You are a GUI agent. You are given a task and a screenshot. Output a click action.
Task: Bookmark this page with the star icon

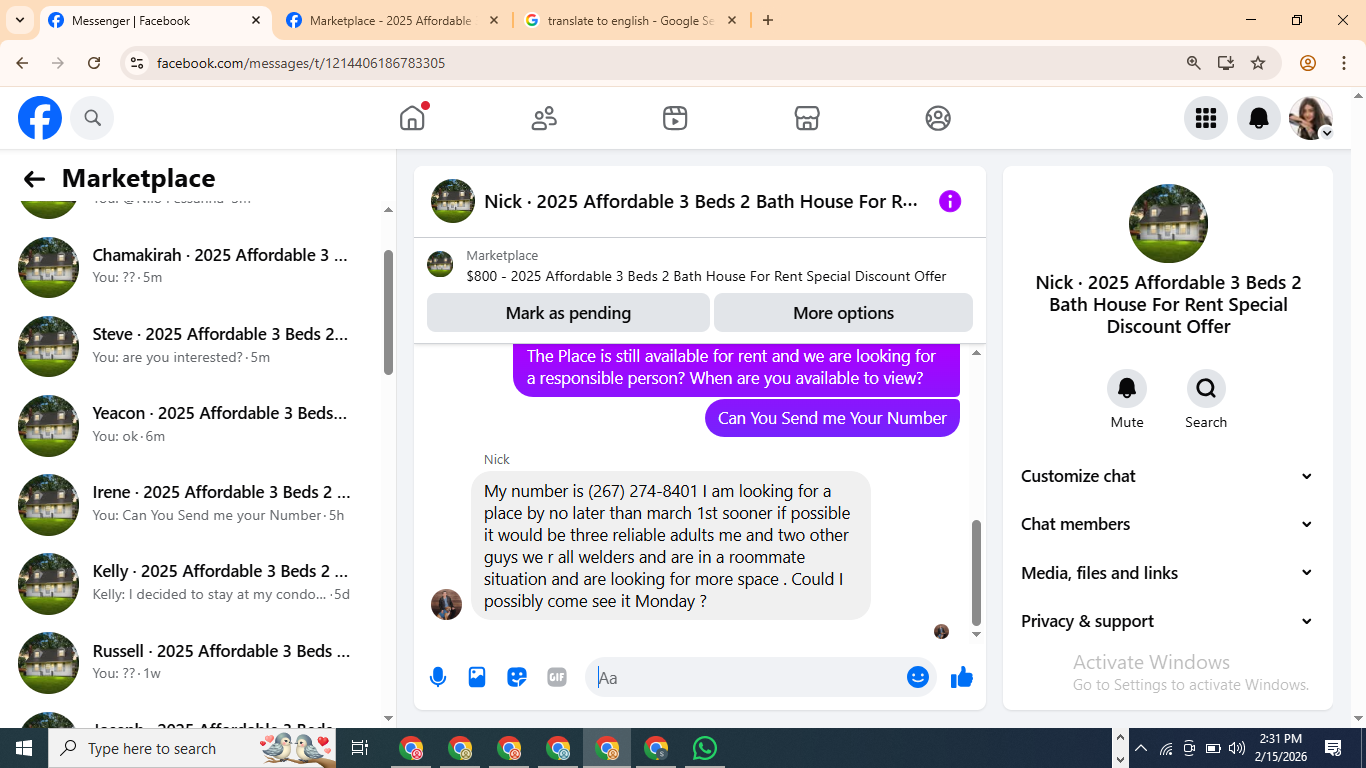coord(1258,62)
